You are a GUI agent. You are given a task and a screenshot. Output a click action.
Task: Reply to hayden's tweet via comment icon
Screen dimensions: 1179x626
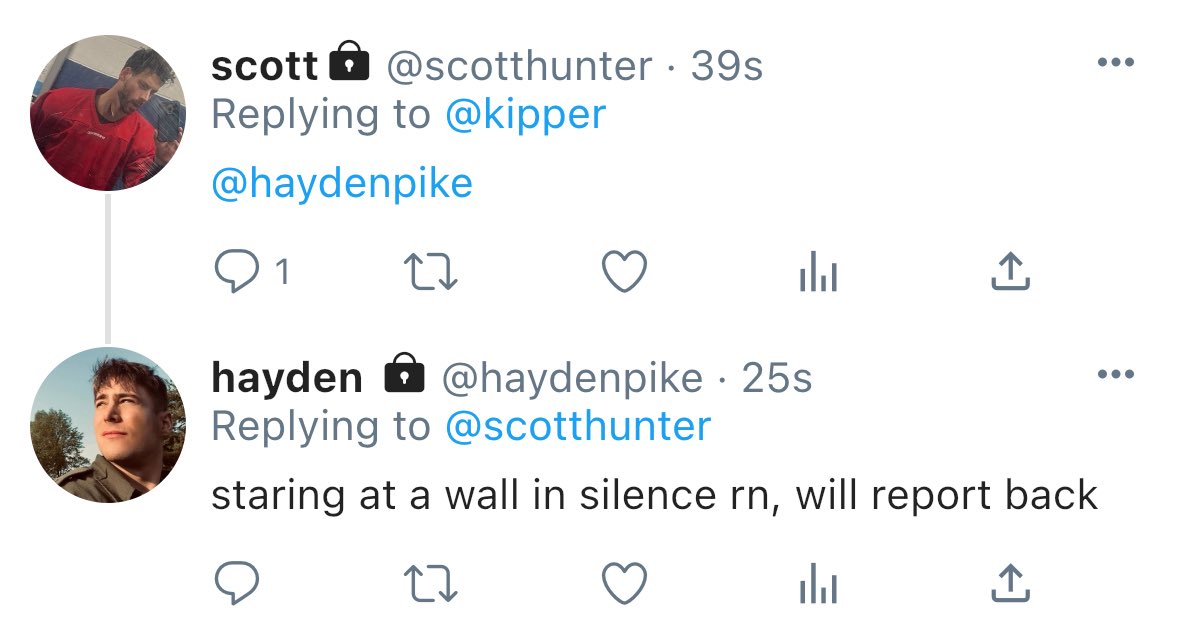tap(237, 583)
